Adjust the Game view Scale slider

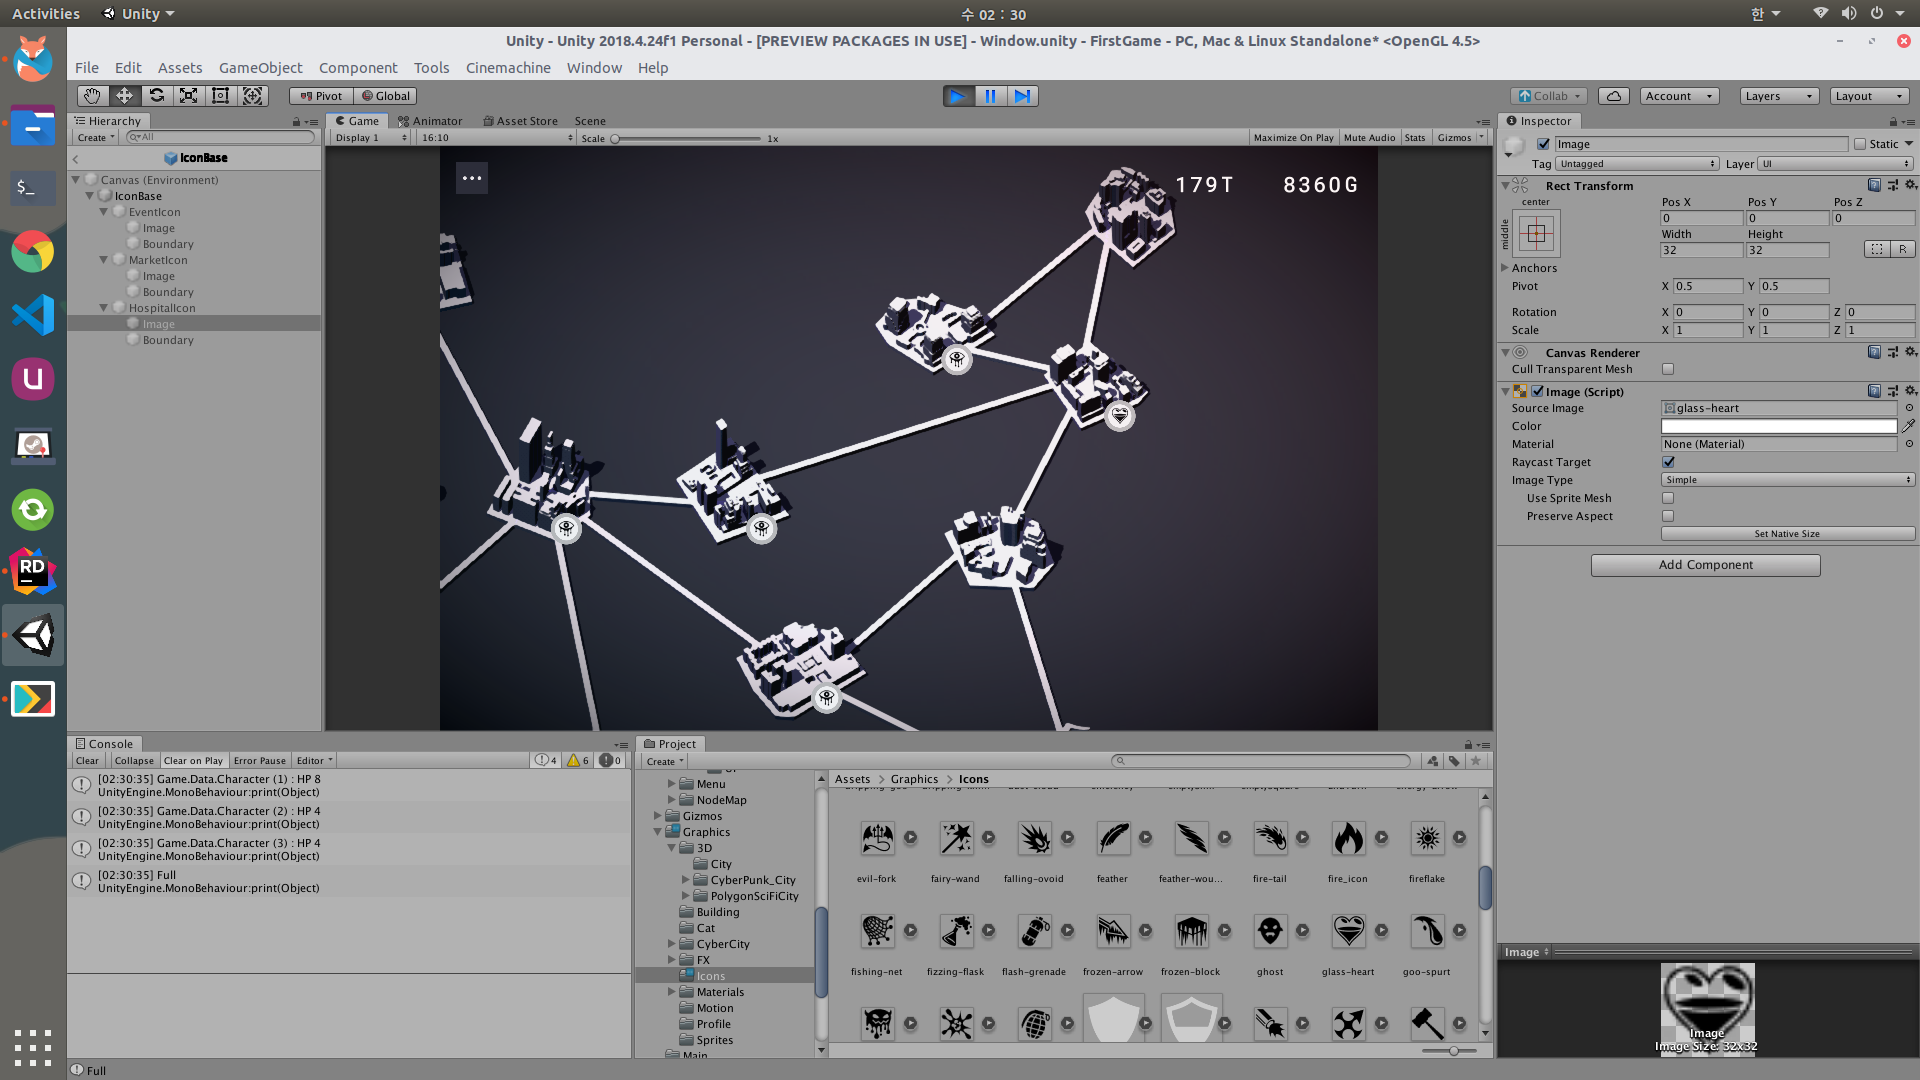click(x=686, y=139)
